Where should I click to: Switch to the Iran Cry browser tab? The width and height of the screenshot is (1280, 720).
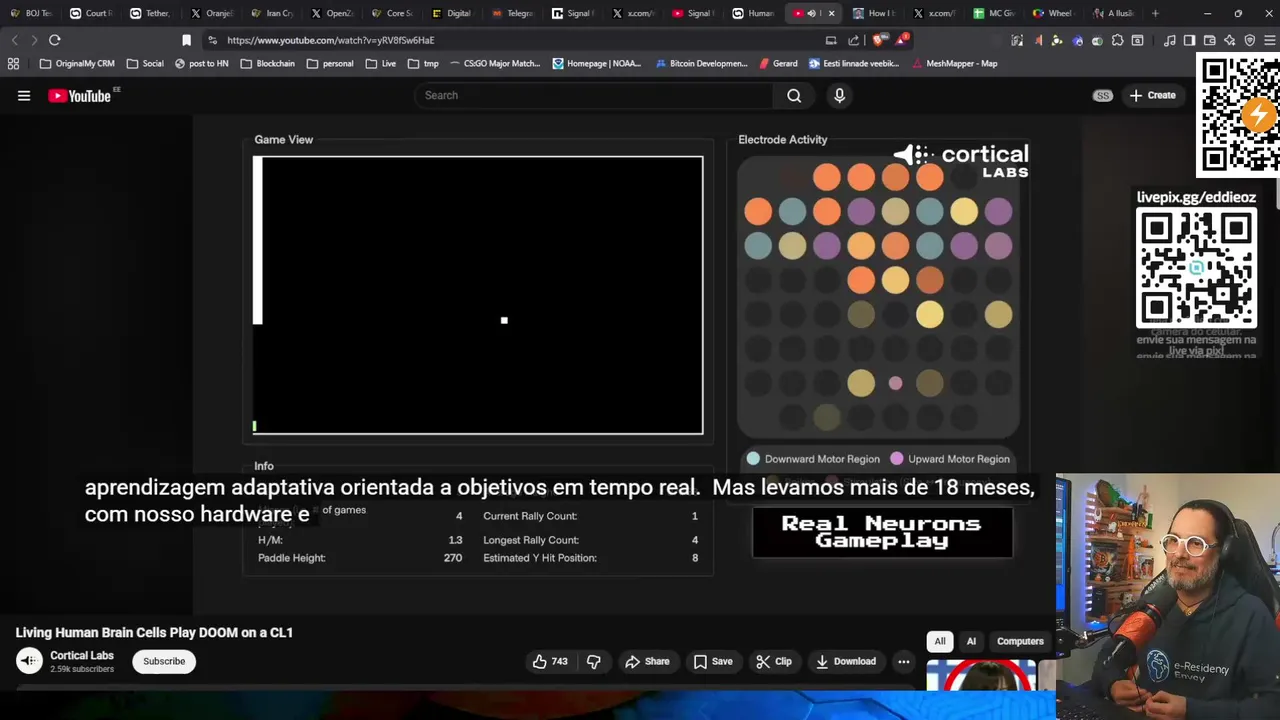pos(271,13)
